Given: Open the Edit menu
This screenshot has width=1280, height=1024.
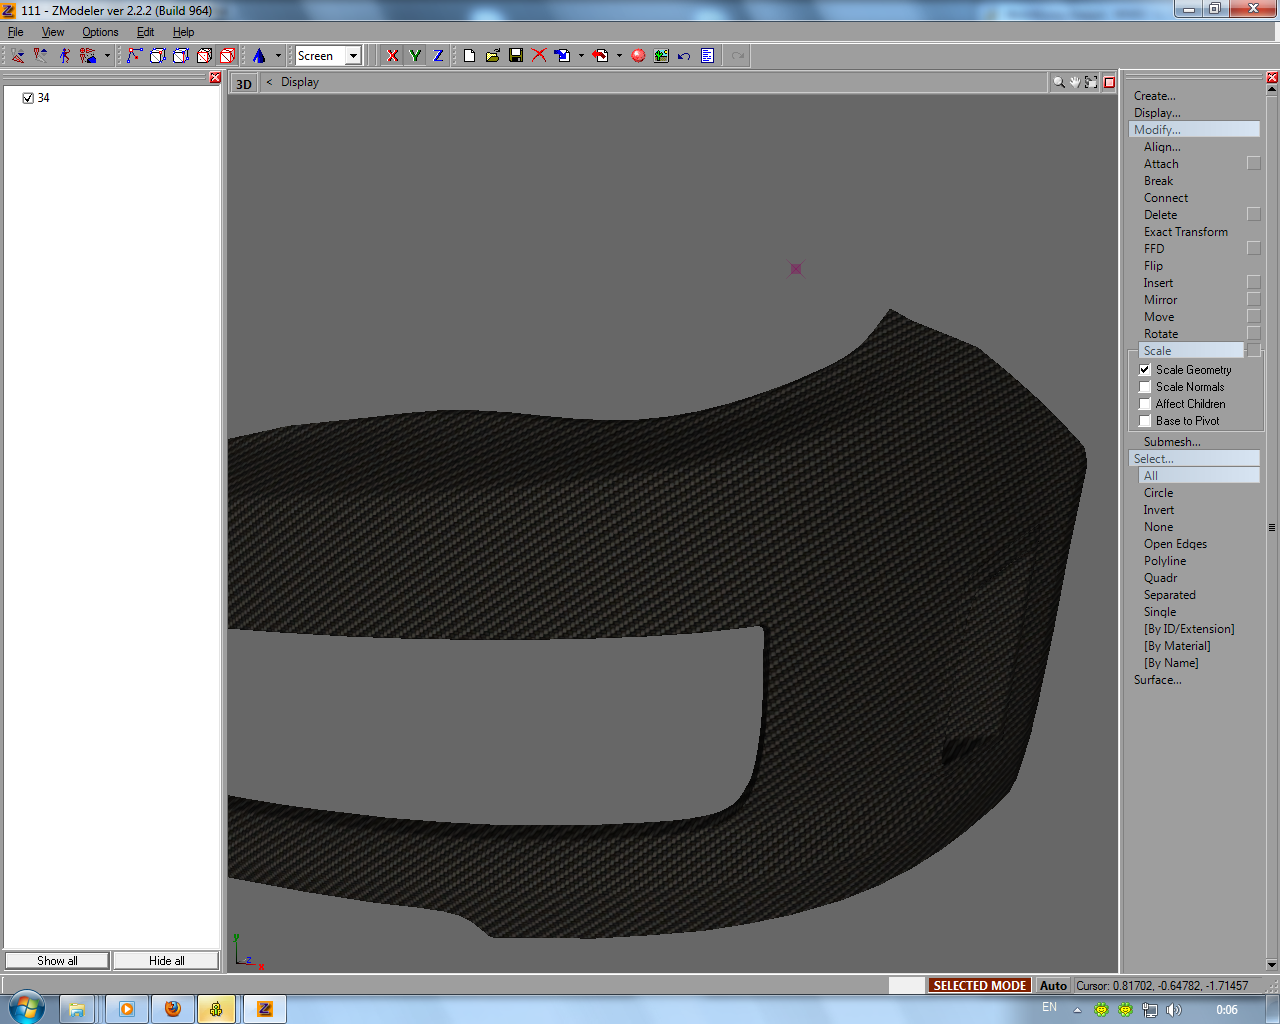Looking at the screenshot, I should pyautogui.click(x=145, y=32).
